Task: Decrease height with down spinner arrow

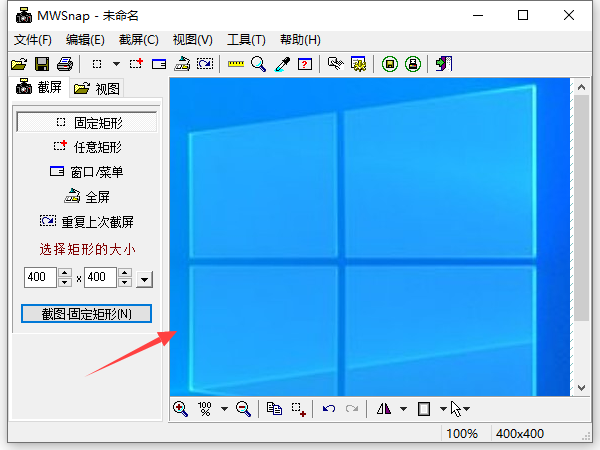Action: coord(125,282)
